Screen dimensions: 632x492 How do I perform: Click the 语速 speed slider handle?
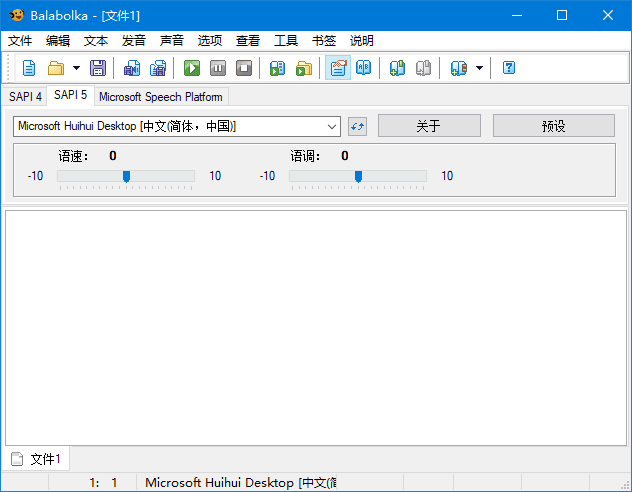point(126,176)
